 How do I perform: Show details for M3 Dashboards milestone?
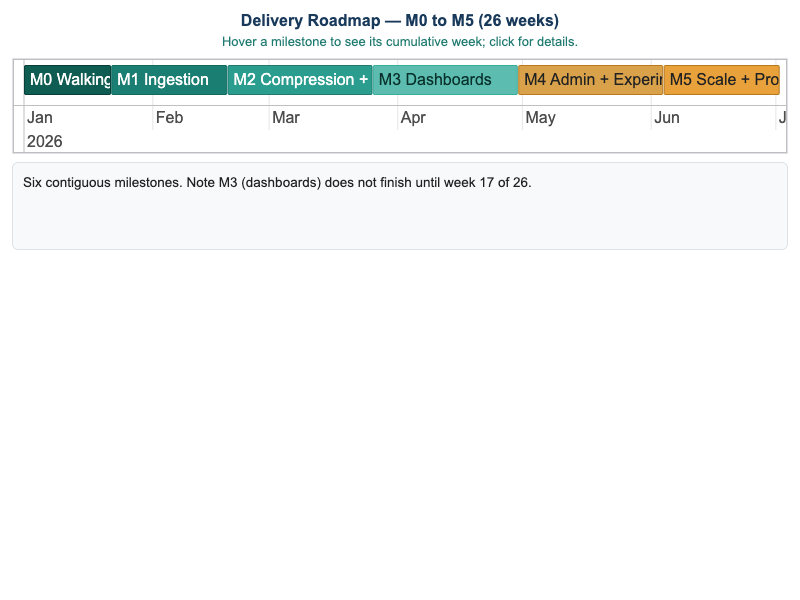point(445,80)
